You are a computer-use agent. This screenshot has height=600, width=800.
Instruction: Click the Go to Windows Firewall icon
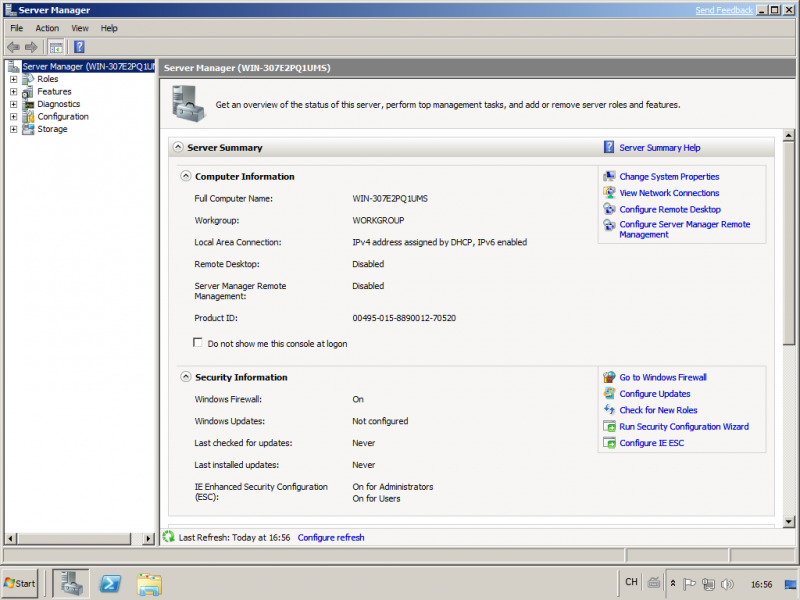[609, 378]
